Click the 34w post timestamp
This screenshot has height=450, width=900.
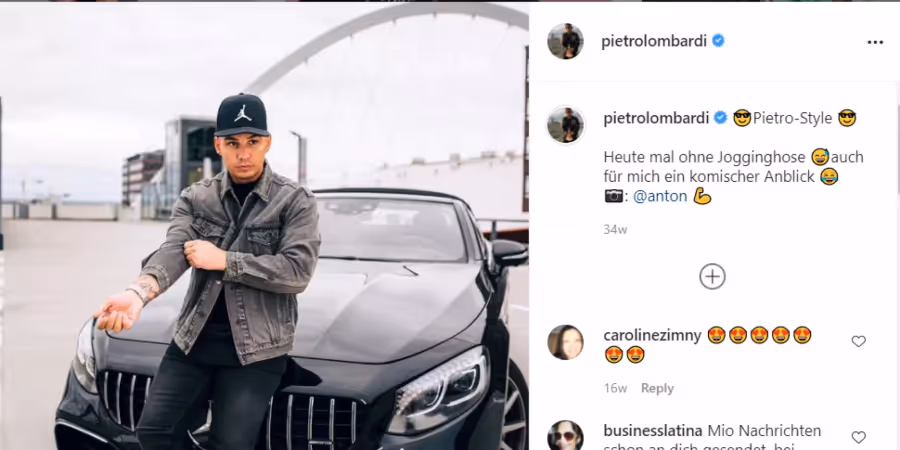coord(615,230)
